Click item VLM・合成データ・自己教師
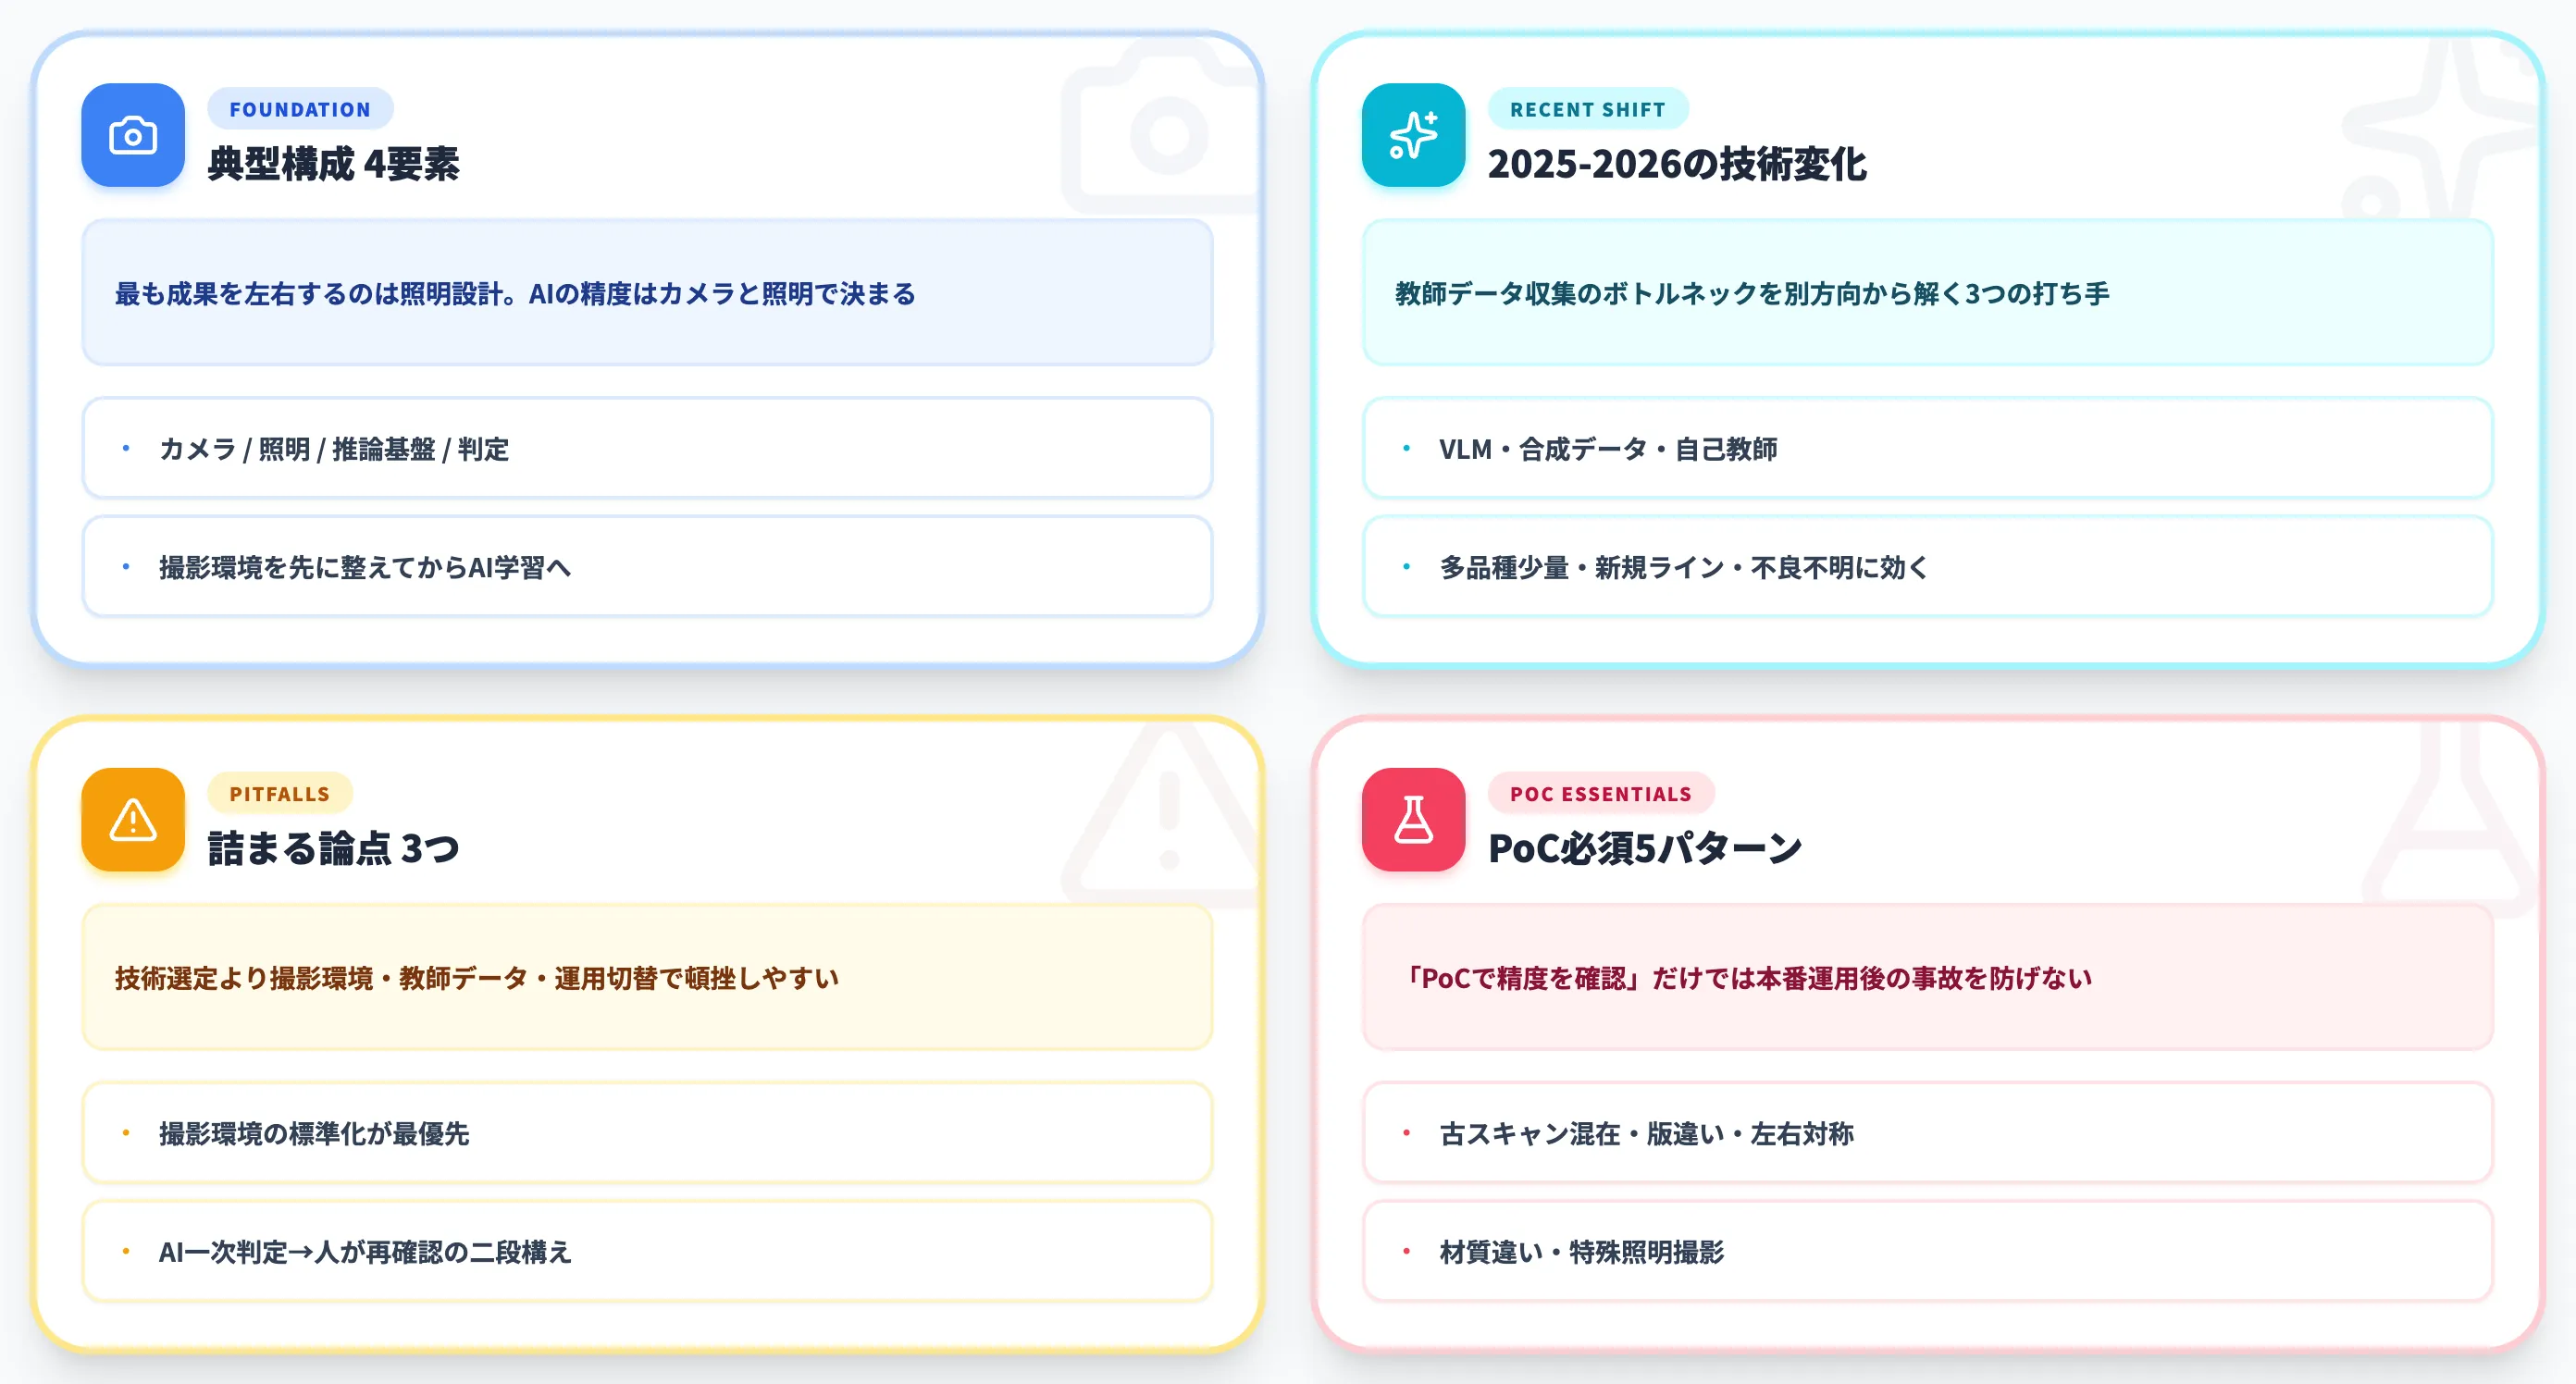2576x1384 pixels. coord(1927,448)
